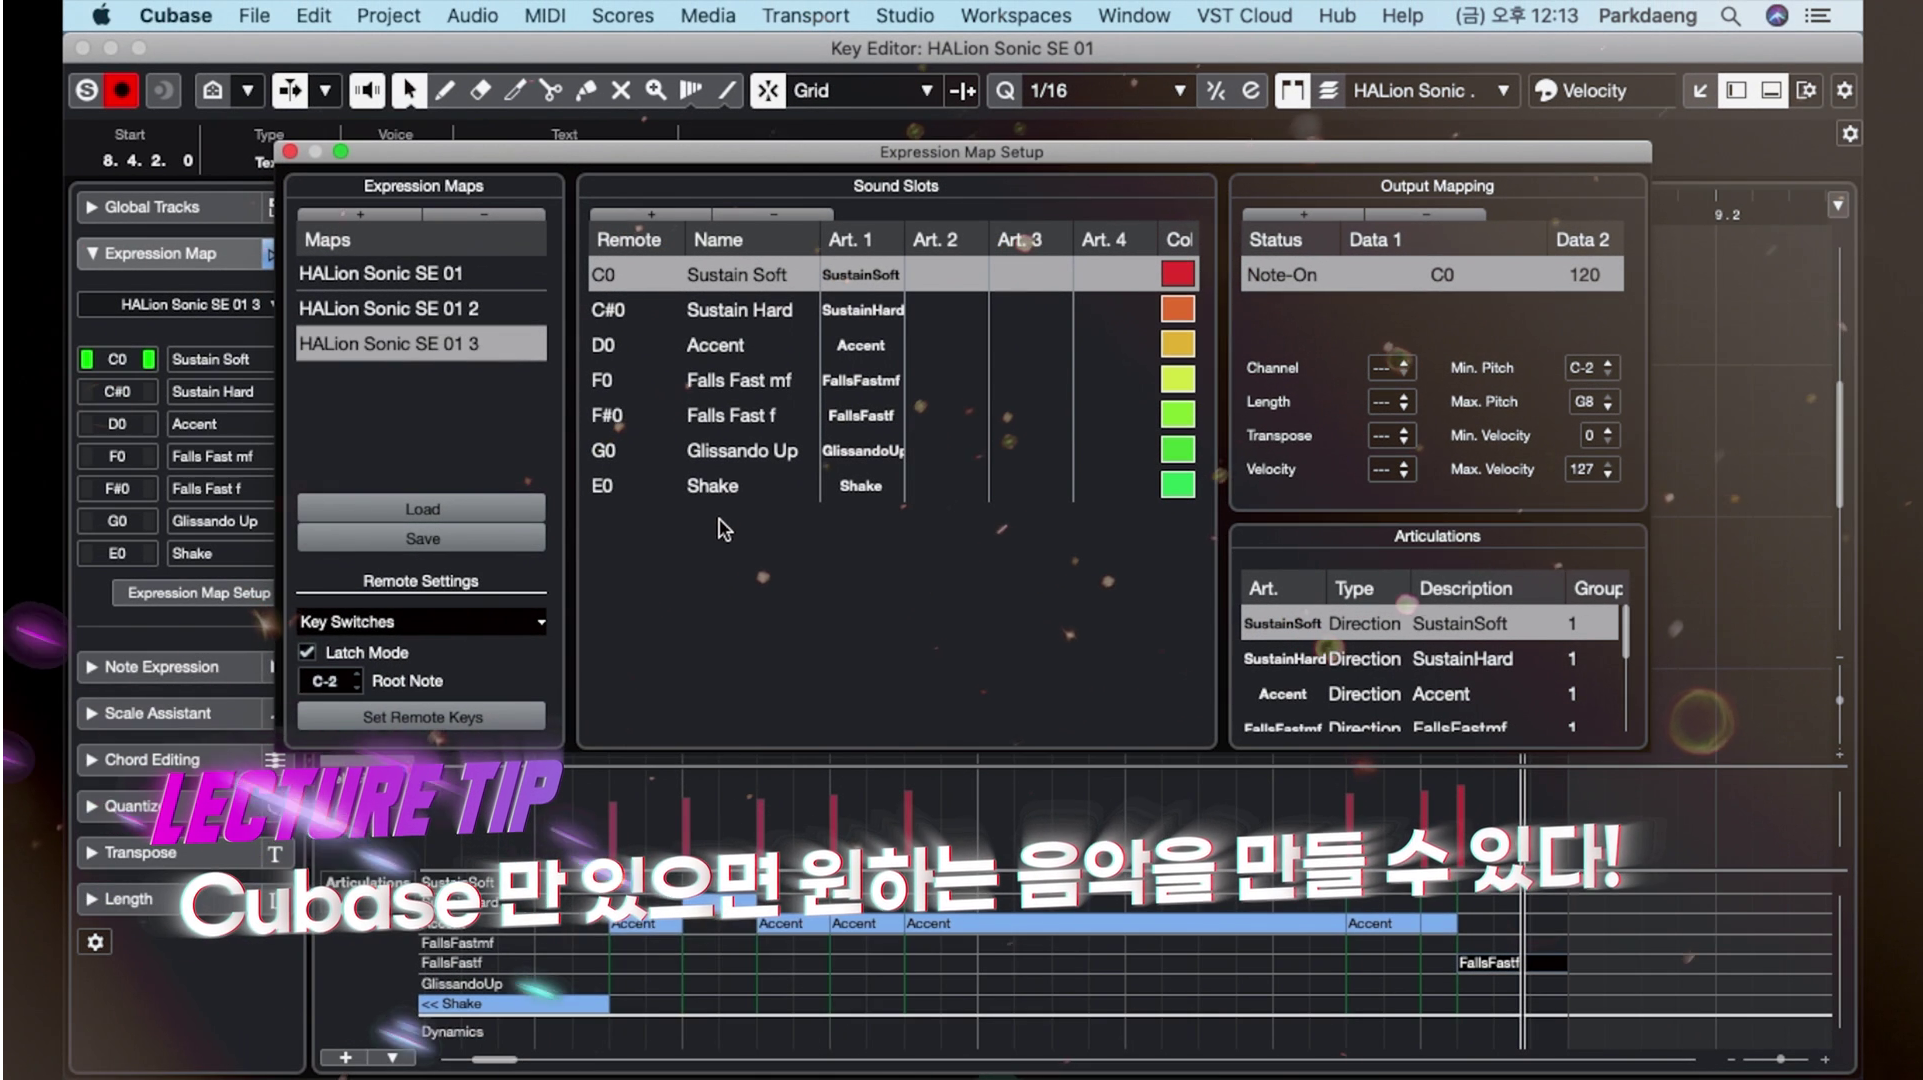
Task: Click color swatch for Shake slot
Action: pos(1178,485)
